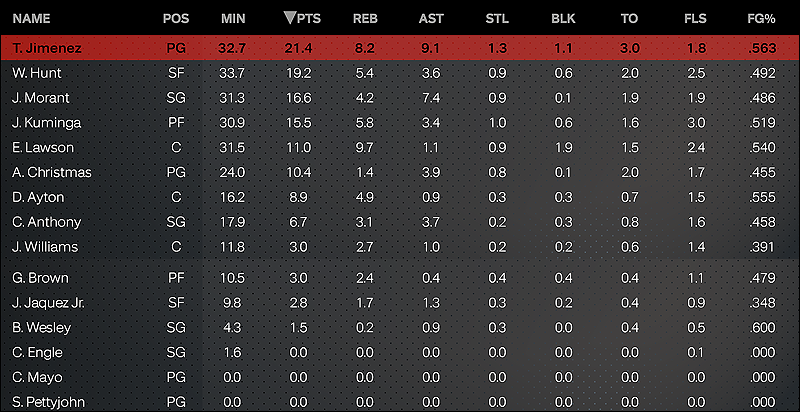800x412 pixels.
Task: Sort by the REB column header
Action: pos(365,19)
